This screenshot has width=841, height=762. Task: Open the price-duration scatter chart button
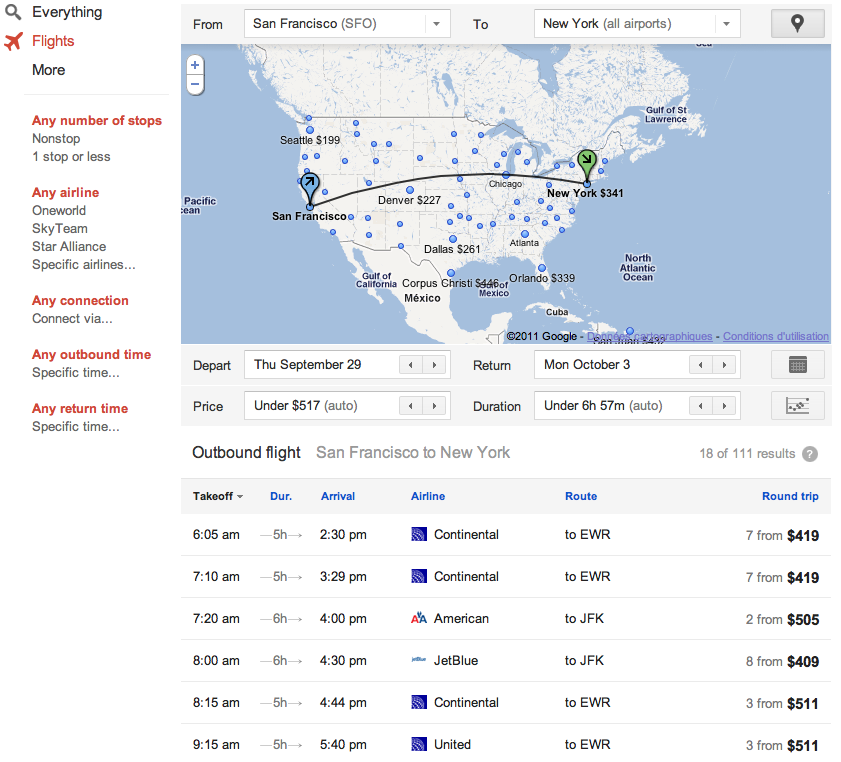(797, 406)
